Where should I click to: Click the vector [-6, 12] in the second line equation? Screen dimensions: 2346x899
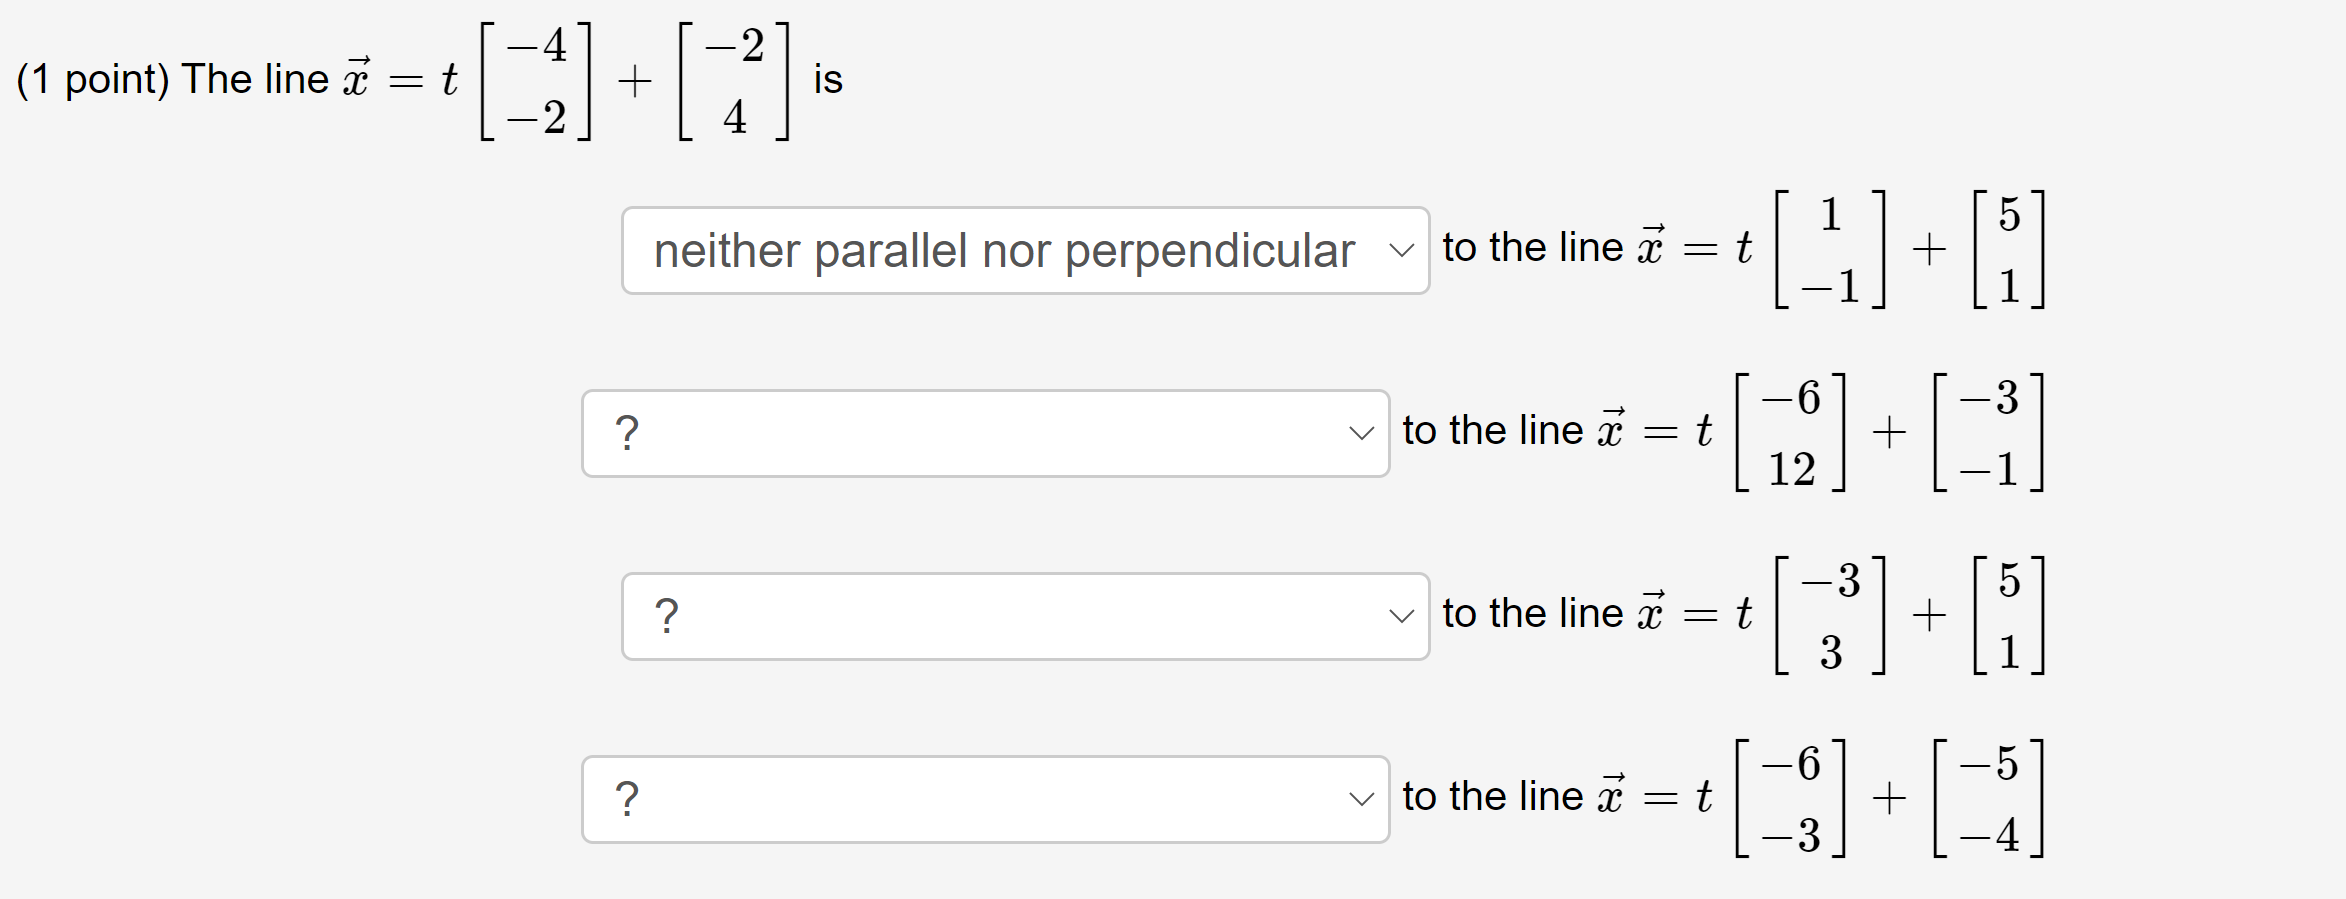pos(1790,432)
